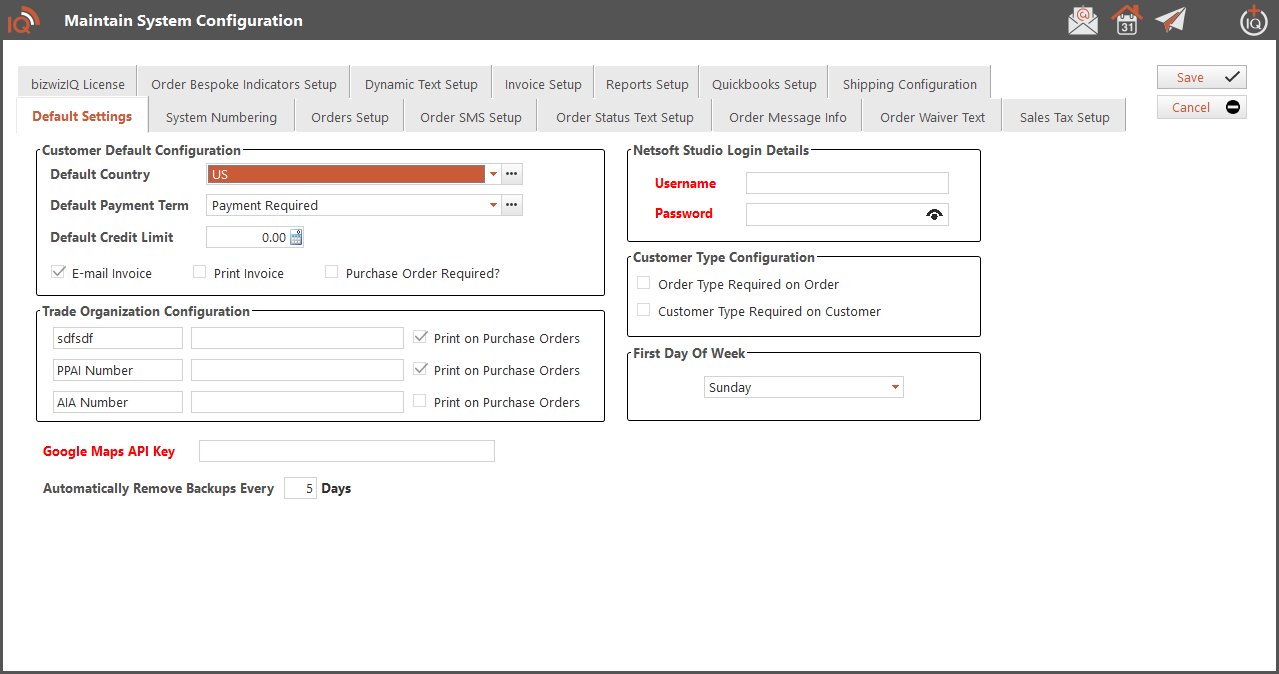
Task: Open ellipsis lookup beside Default Country
Action: (x=512, y=174)
